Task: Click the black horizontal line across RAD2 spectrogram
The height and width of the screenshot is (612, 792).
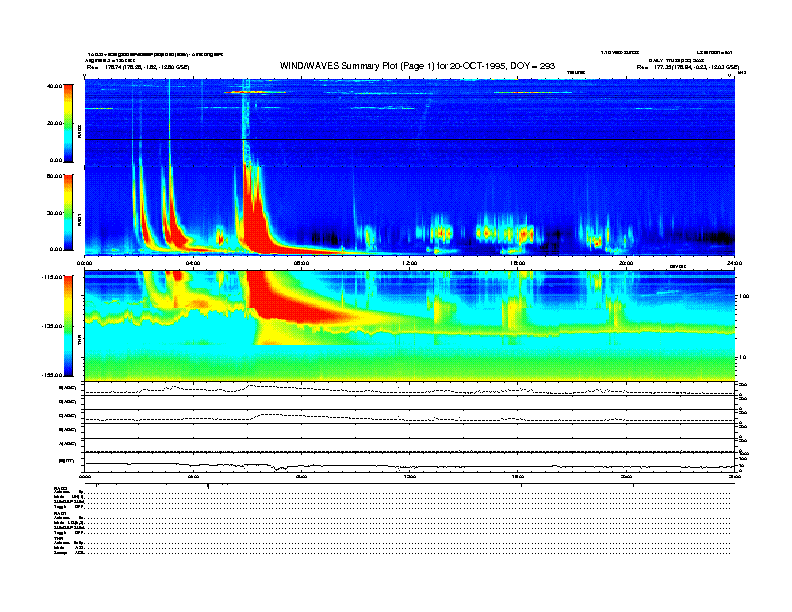Action: (x=410, y=139)
